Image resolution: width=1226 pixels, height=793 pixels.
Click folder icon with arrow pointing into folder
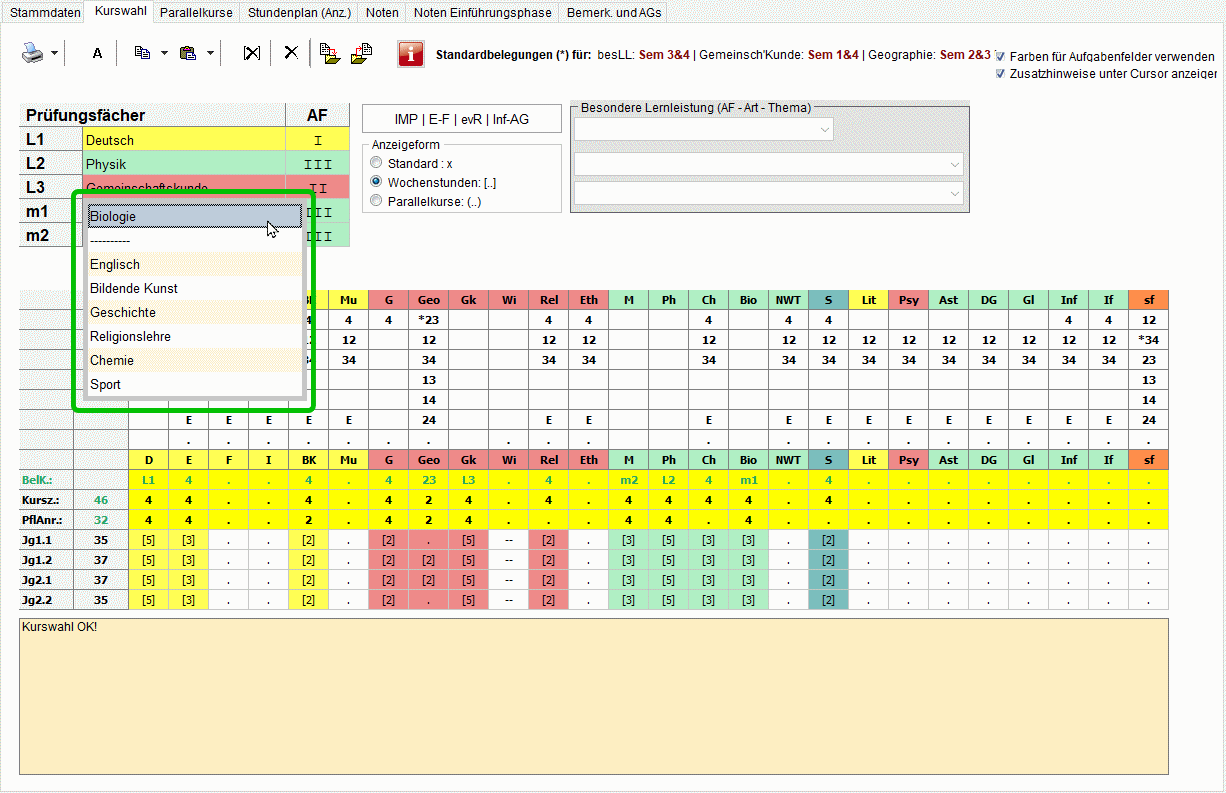330,53
